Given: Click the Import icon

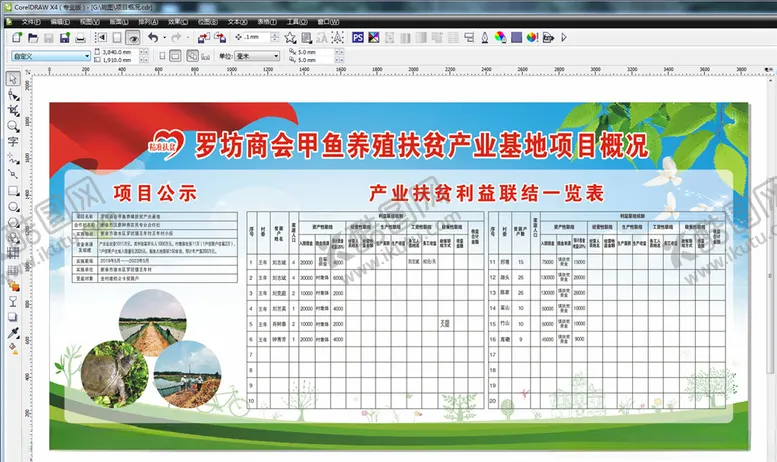Looking at the screenshot, I should tap(204, 38).
